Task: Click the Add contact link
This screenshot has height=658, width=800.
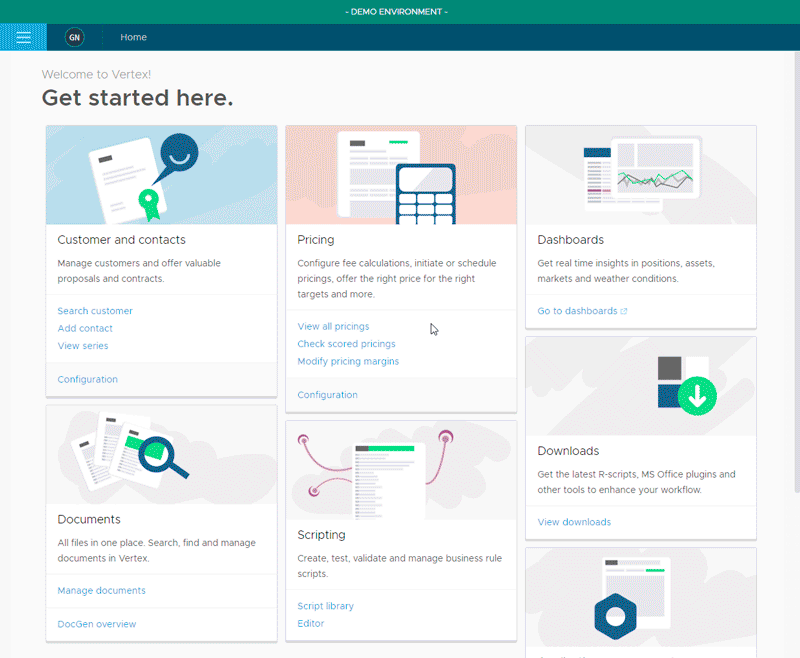Action: point(85,328)
